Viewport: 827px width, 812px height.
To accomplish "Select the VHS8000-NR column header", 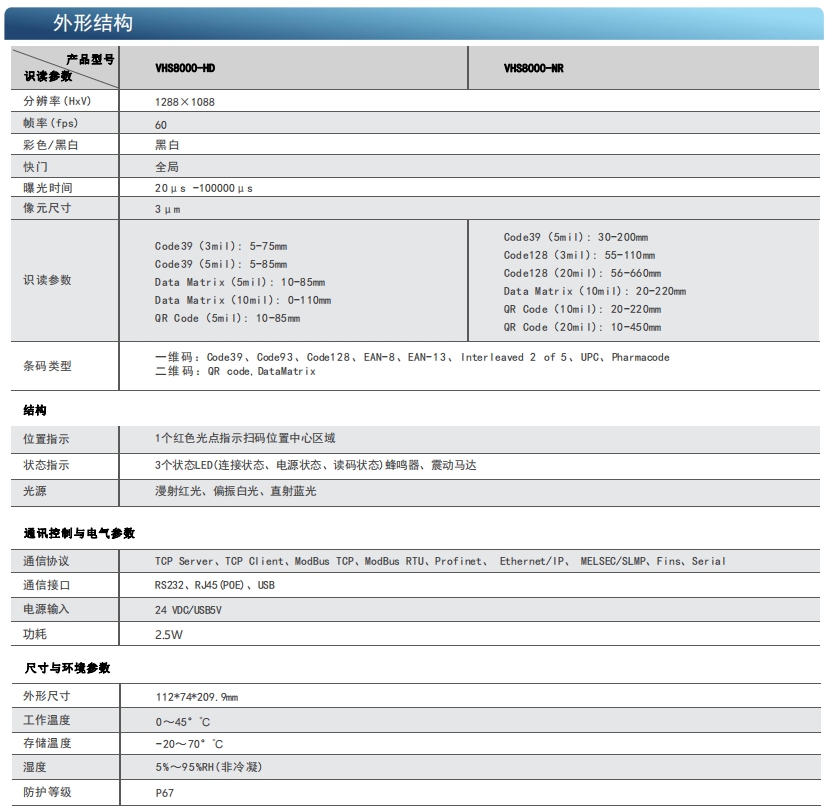I will pos(534,68).
